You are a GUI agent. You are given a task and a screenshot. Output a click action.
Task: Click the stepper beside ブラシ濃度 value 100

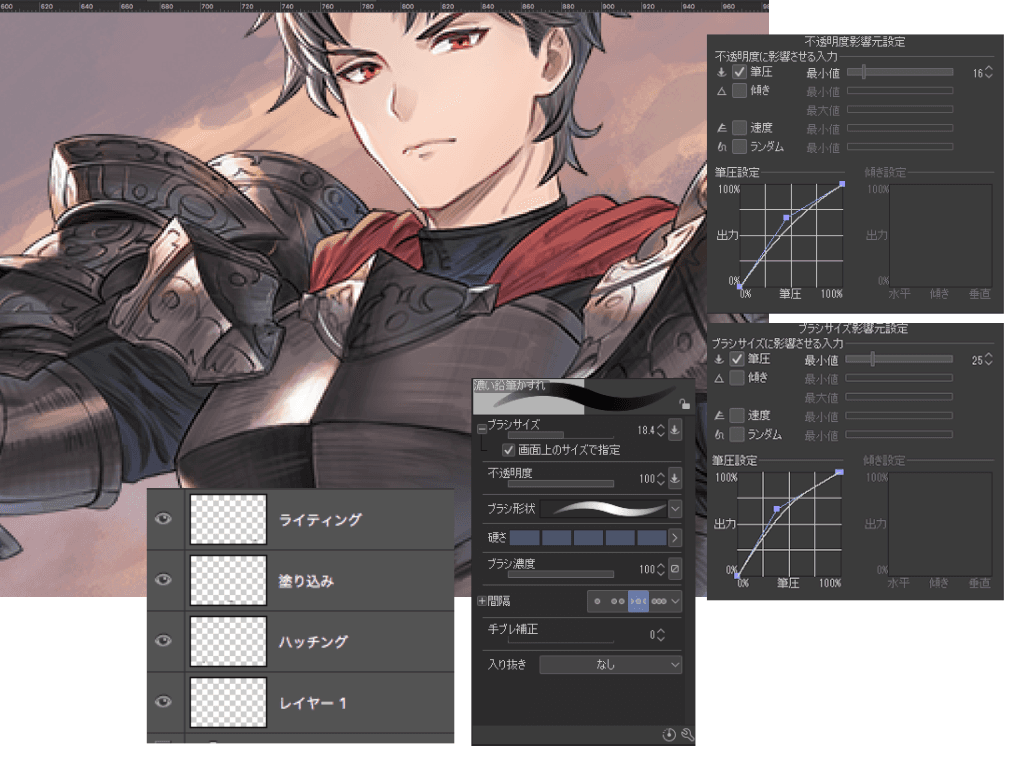[x=661, y=569]
